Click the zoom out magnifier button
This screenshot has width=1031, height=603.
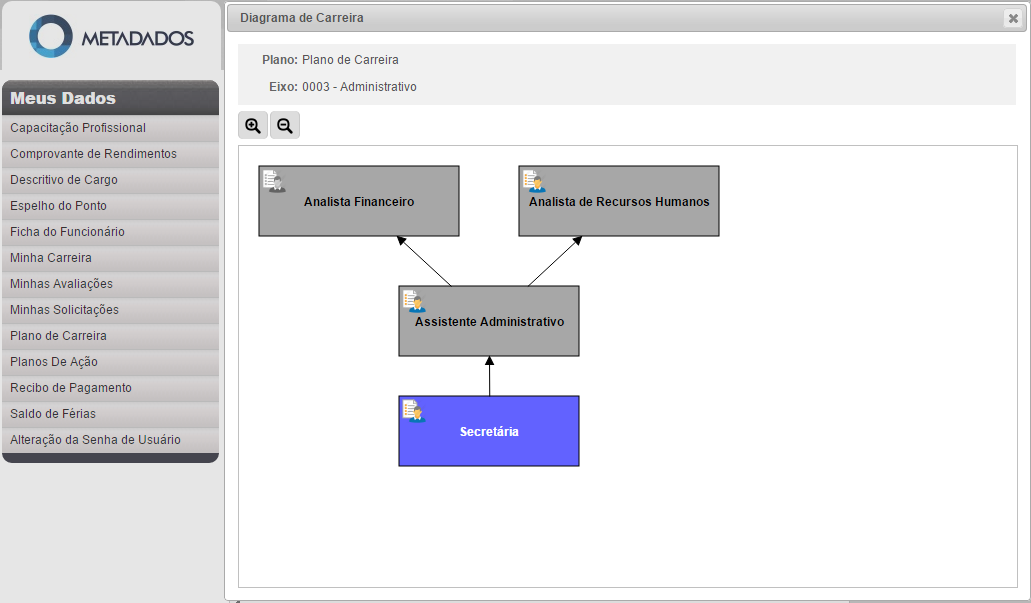(x=285, y=126)
